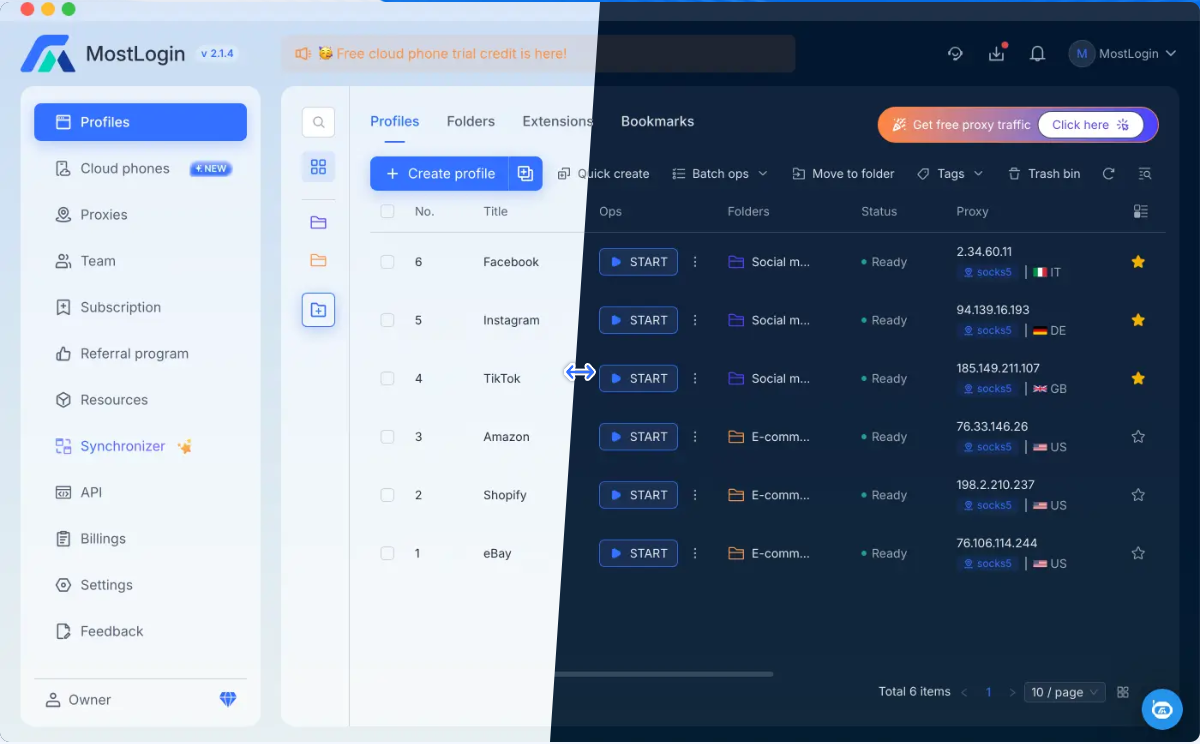Click the support headset icon in top bar
This screenshot has height=744, width=1200.
click(x=955, y=54)
